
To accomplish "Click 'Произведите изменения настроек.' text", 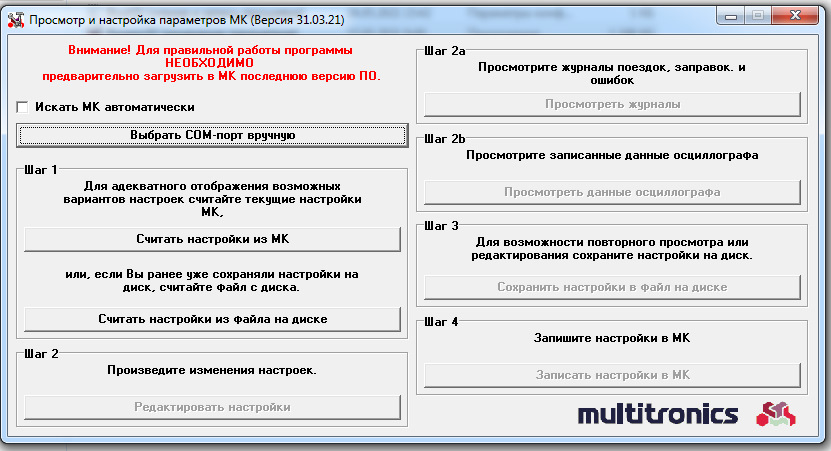I will click(x=212, y=370).
